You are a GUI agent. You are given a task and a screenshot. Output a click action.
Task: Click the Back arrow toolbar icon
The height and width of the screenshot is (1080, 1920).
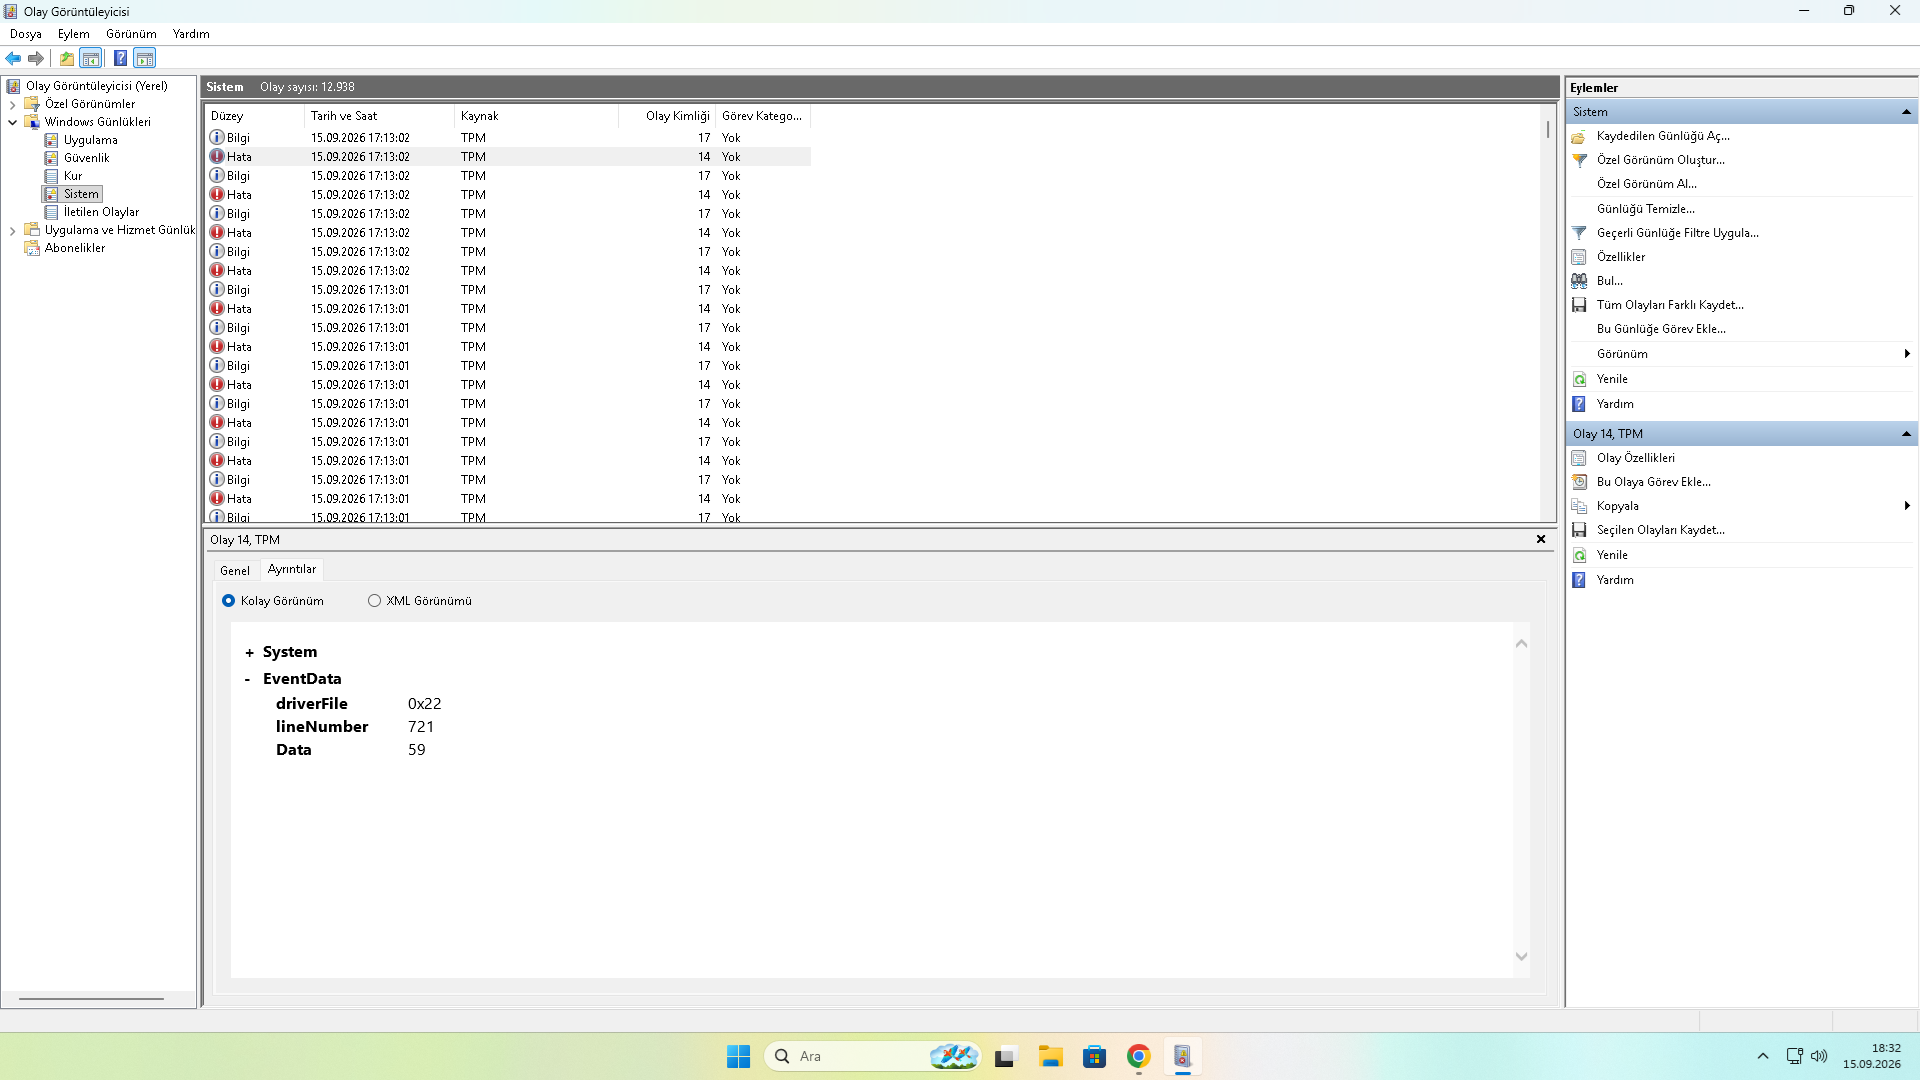point(14,58)
